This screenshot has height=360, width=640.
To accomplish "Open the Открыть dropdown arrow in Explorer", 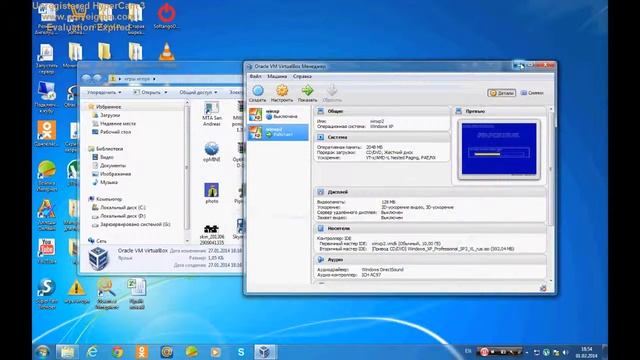I will coord(166,93).
